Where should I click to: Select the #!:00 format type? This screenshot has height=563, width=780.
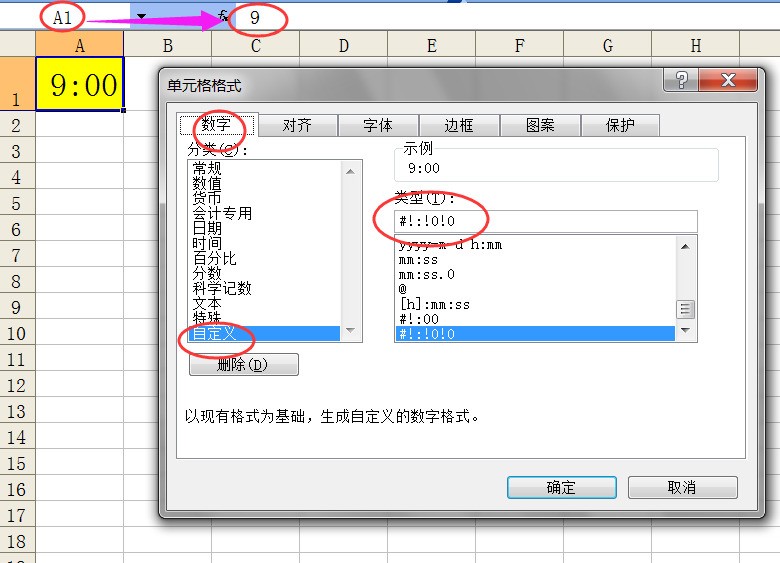[535, 319]
